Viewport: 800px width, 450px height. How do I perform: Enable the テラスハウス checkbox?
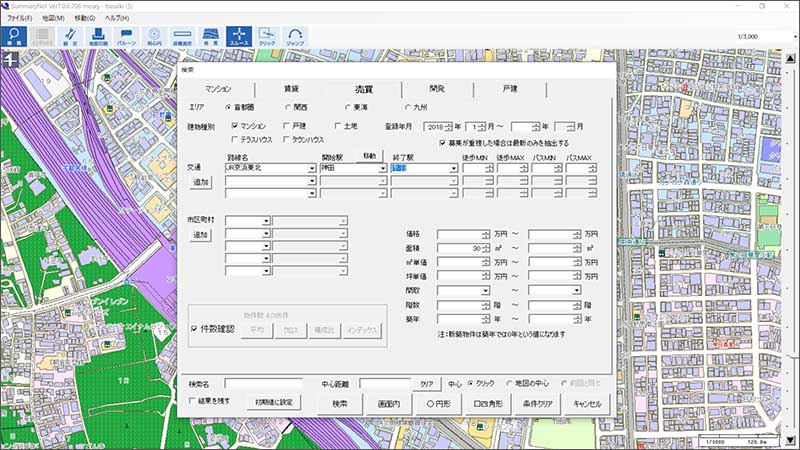(235, 139)
